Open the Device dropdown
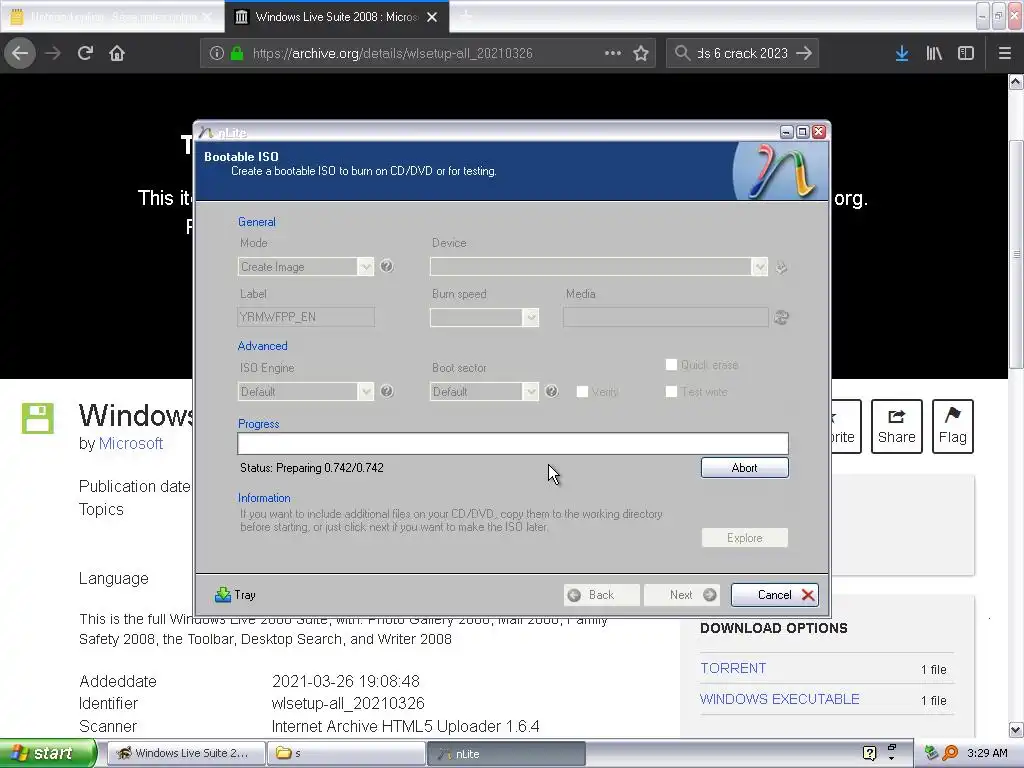 click(598, 266)
